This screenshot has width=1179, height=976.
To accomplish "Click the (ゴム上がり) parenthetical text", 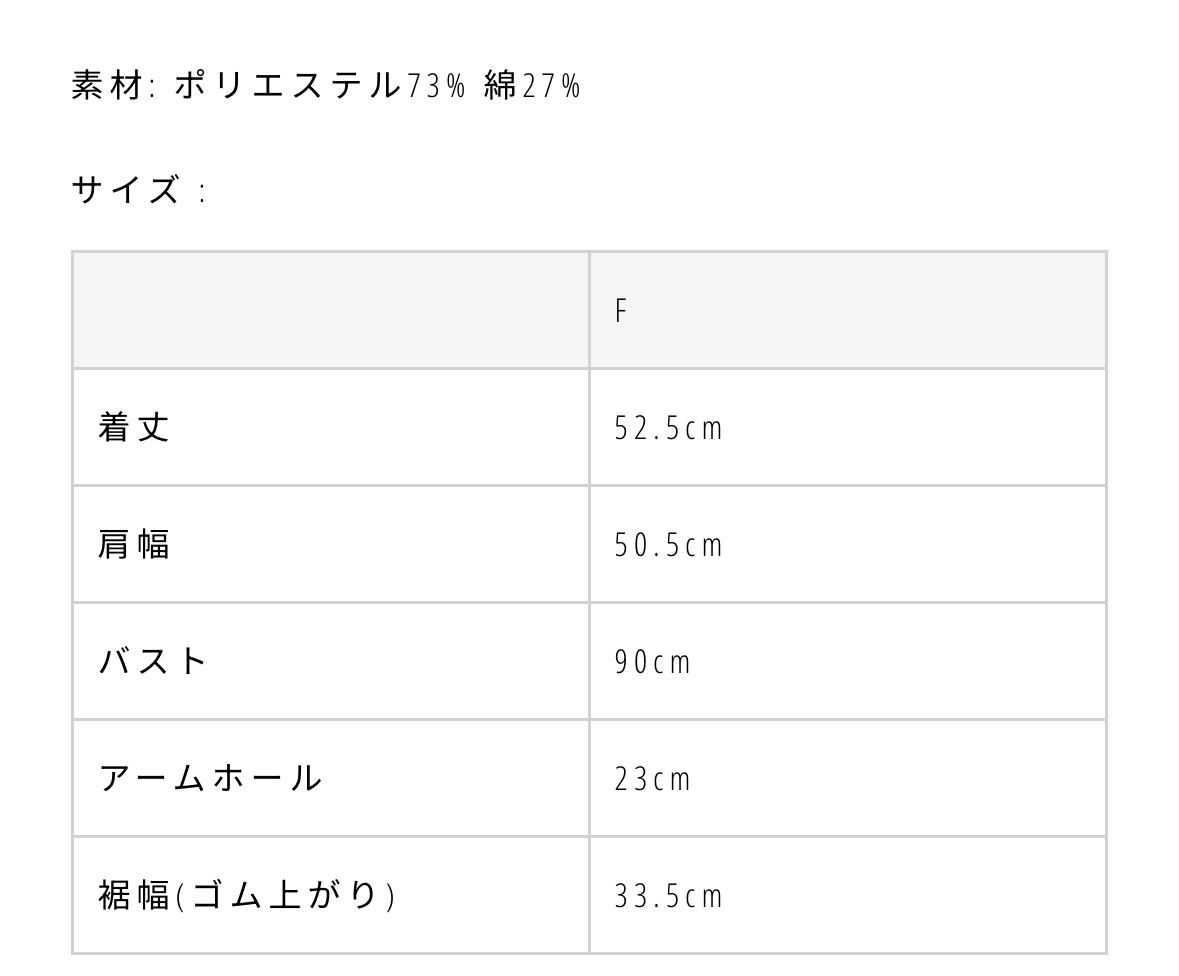I will [x=286, y=894].
